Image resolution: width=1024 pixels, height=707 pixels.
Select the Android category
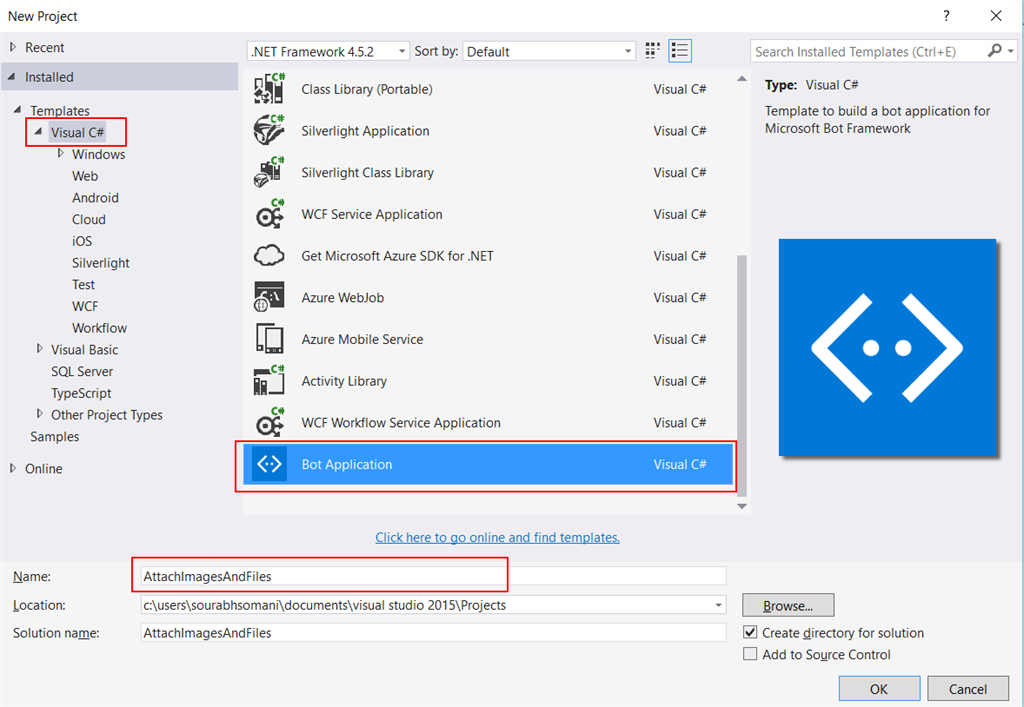point(95,197)
